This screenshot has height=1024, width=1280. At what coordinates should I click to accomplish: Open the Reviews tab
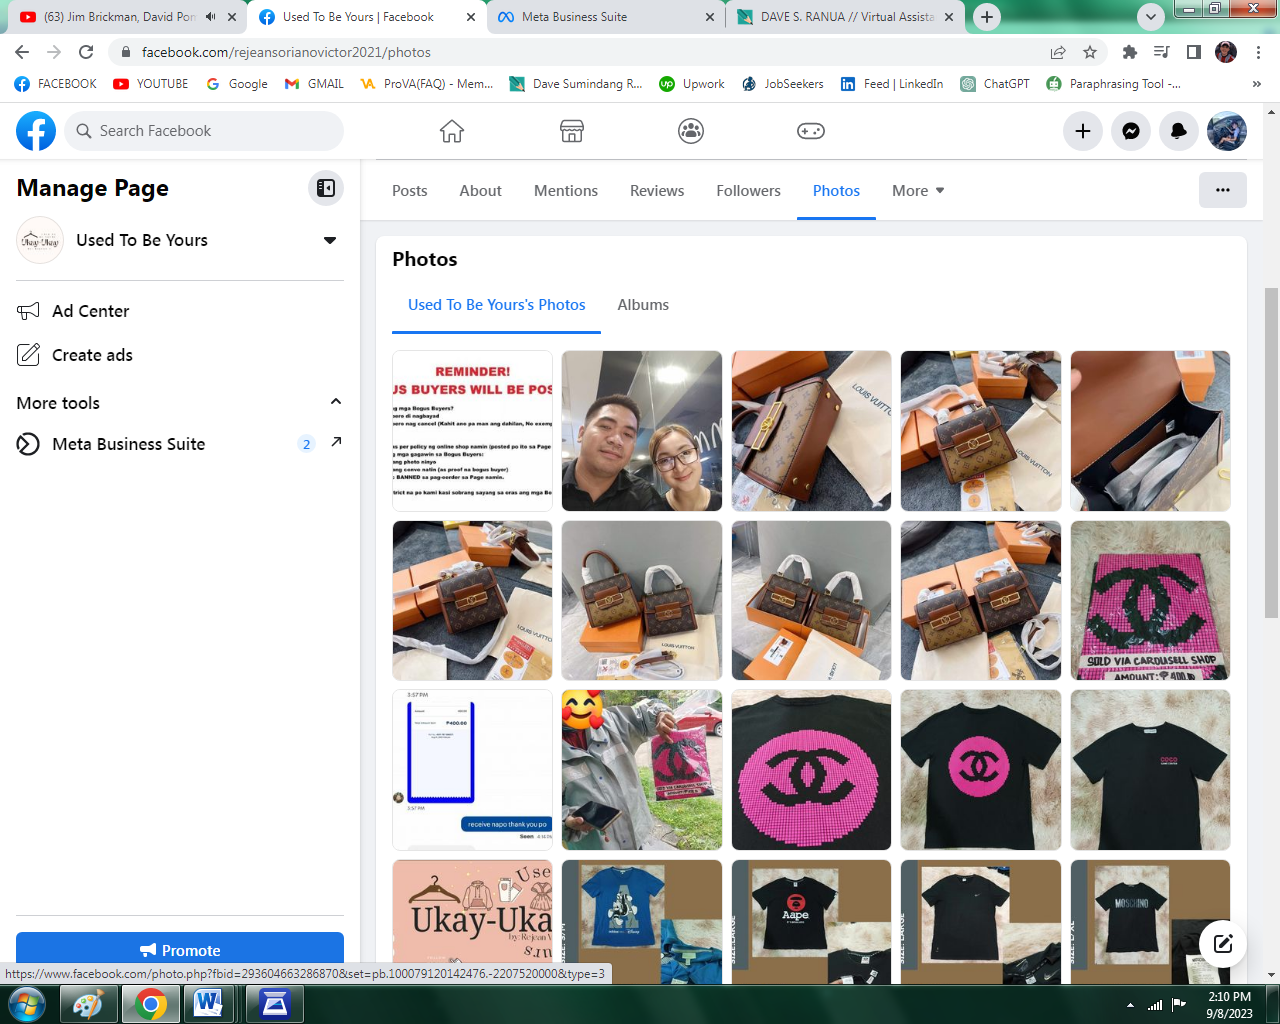(x=657, y=191)
